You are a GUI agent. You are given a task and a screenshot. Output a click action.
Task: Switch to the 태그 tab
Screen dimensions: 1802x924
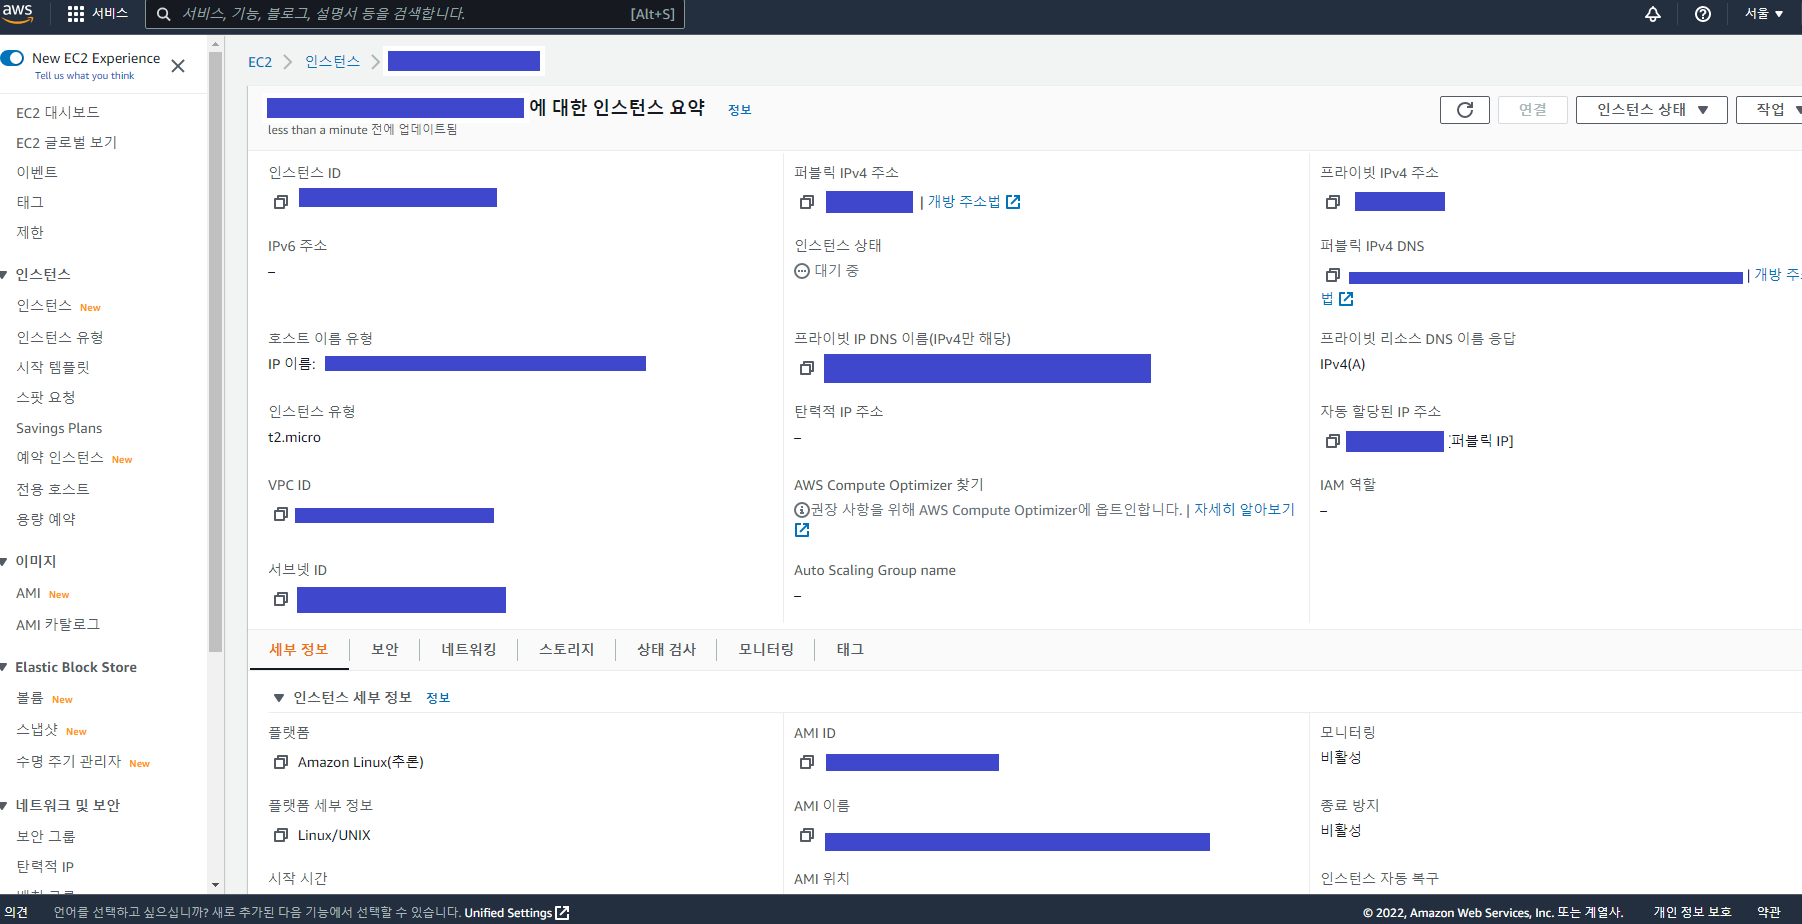tap(850, 649)
